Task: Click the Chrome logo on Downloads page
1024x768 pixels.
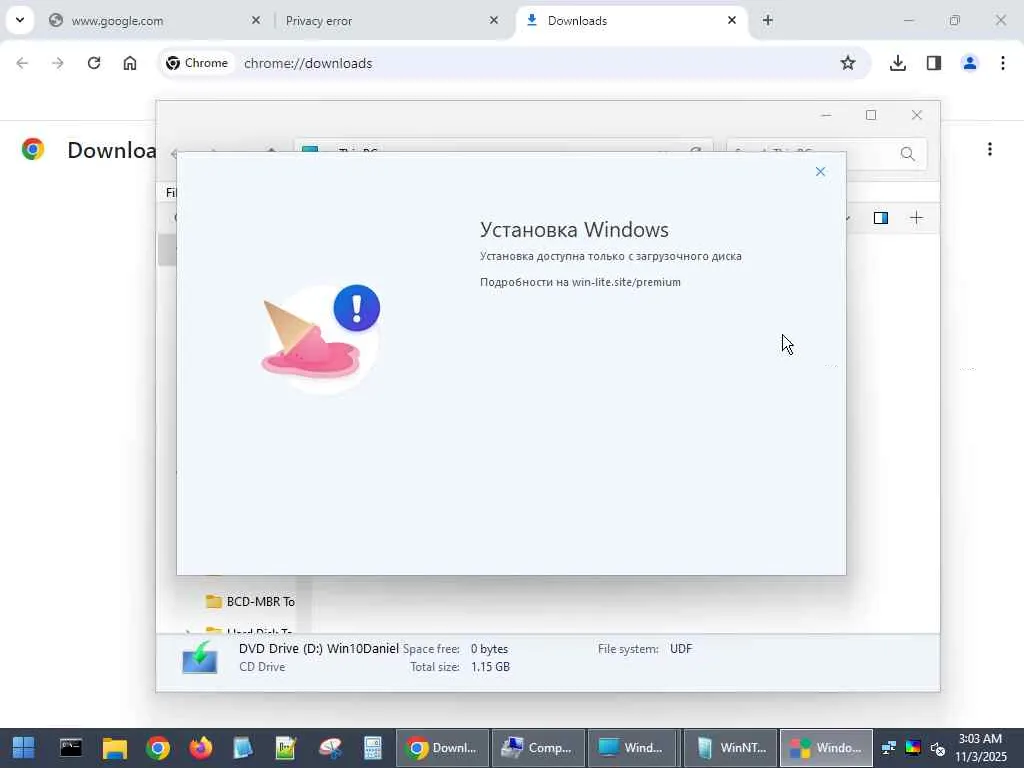Action: pos(33,150)
